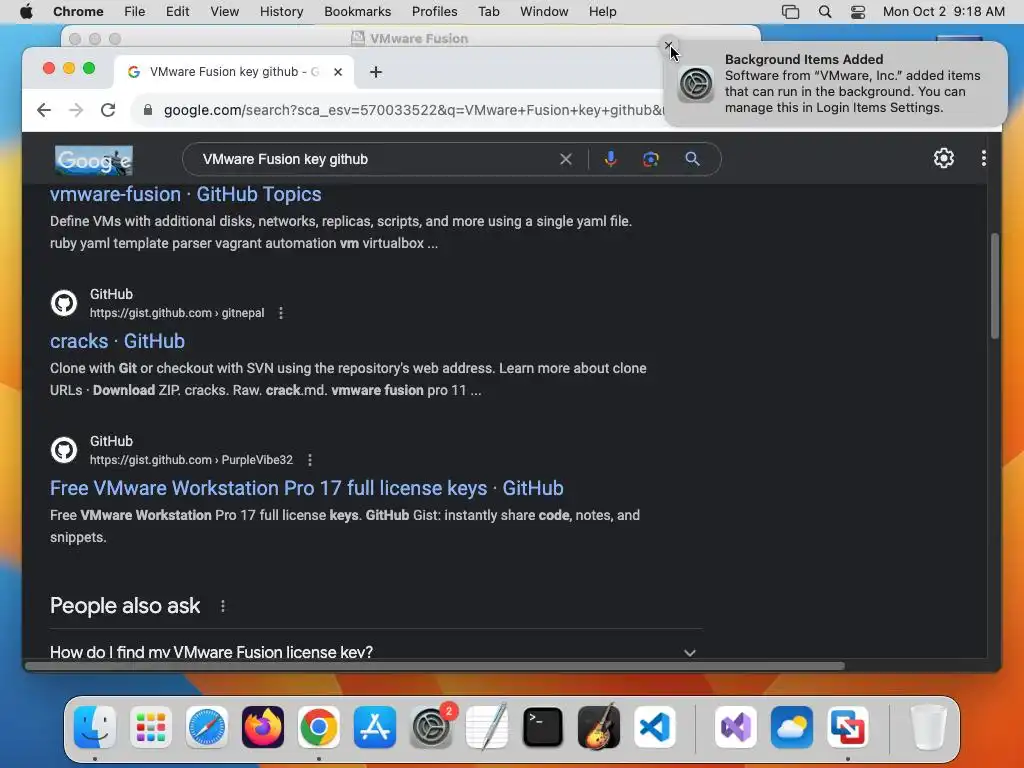Search by image with Google Lens
The height and width of the screenshot is (768, 1024).
coord(650,159)
